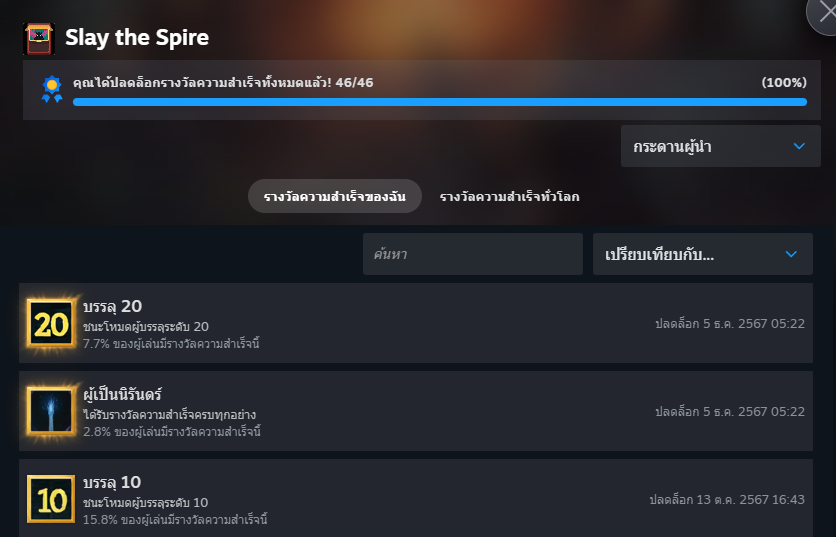Focus the ค้นหา search field
836x537 pixels.
click(473, 254)
